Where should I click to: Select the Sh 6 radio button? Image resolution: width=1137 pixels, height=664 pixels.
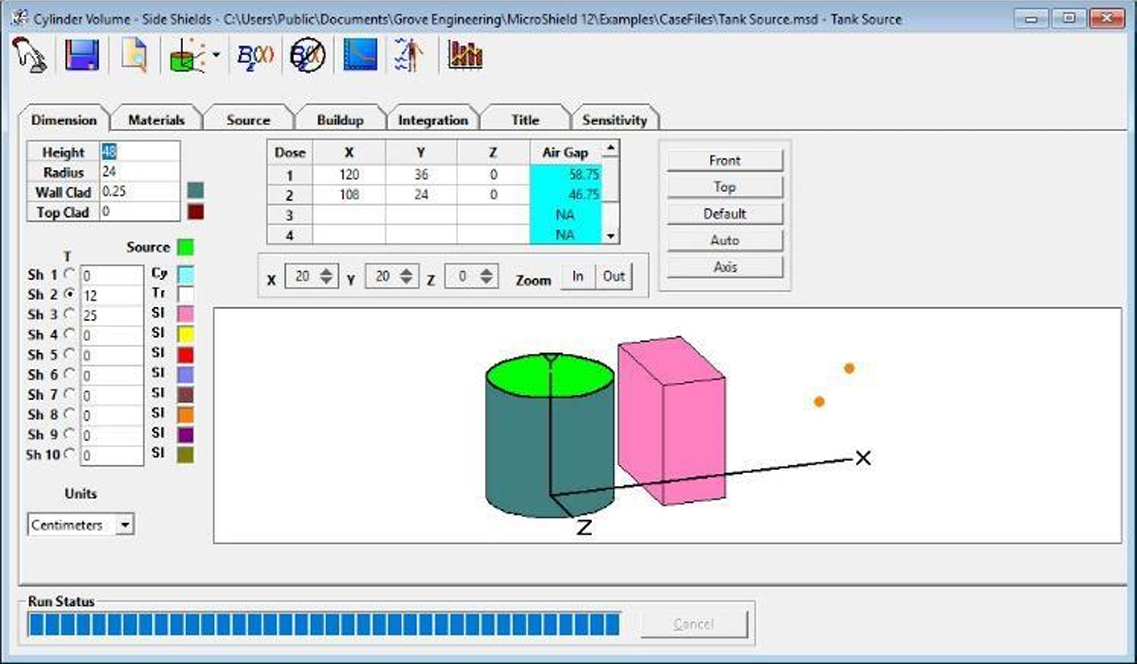(x=70, y=373)
